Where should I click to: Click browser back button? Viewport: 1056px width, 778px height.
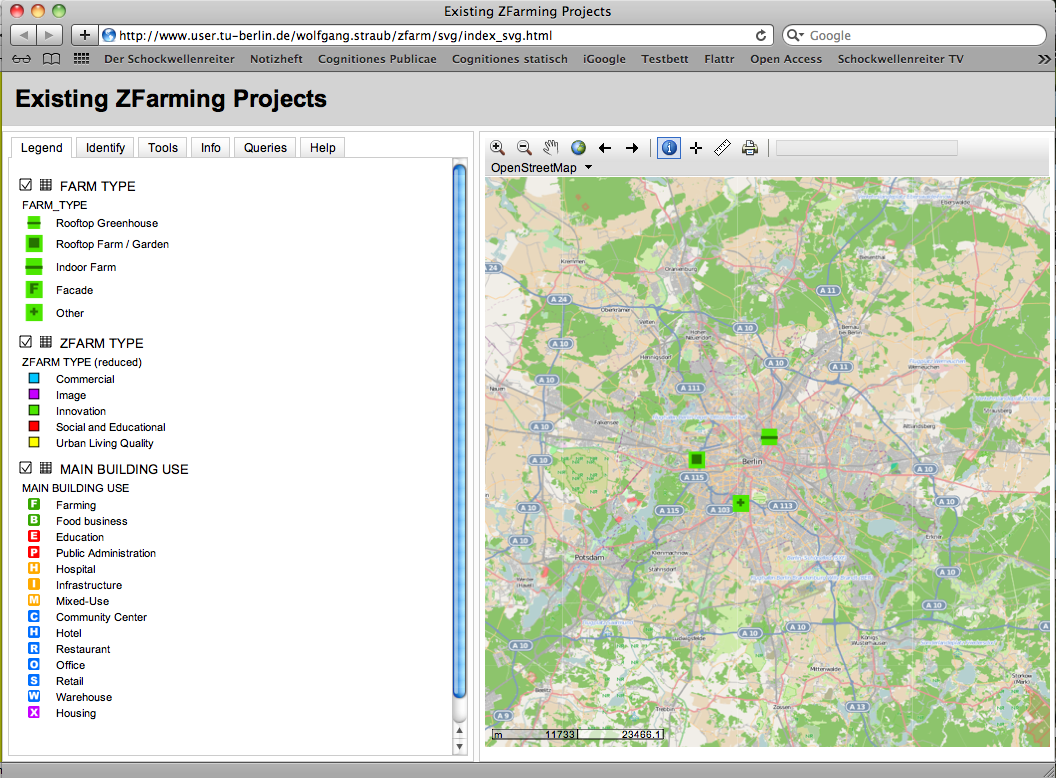pos(24,35)
